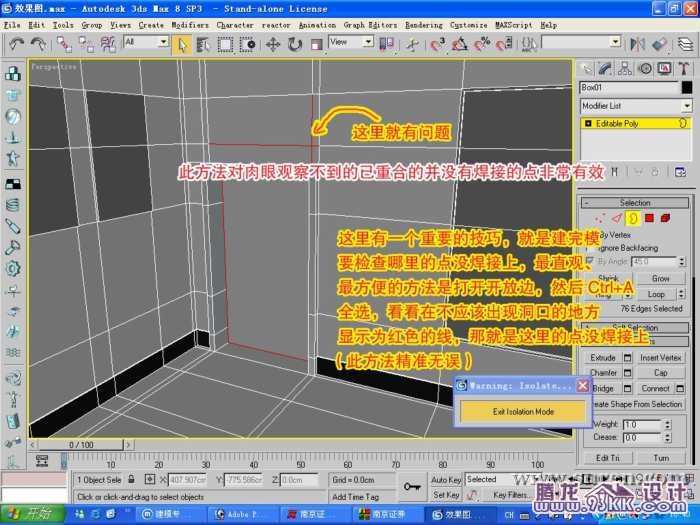Switch to the Utilities hammer tab

click(684, 69)
